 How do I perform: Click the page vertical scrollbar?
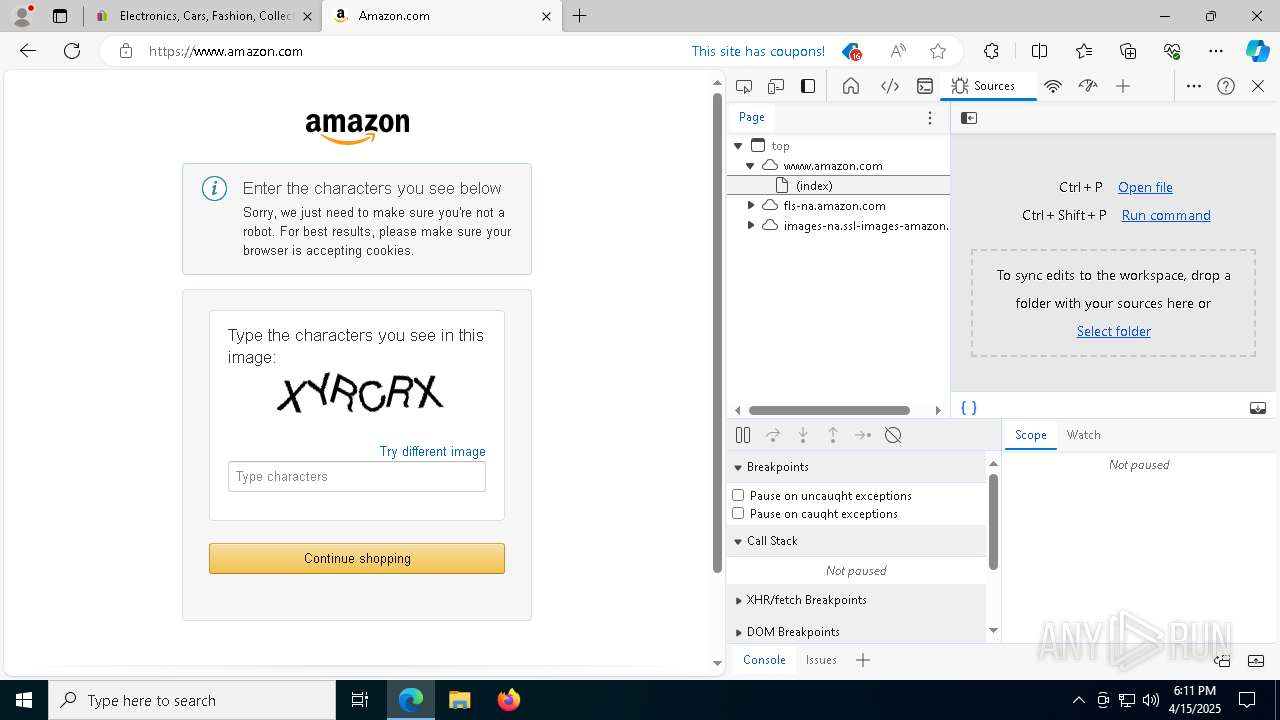(x=717, y=333)
